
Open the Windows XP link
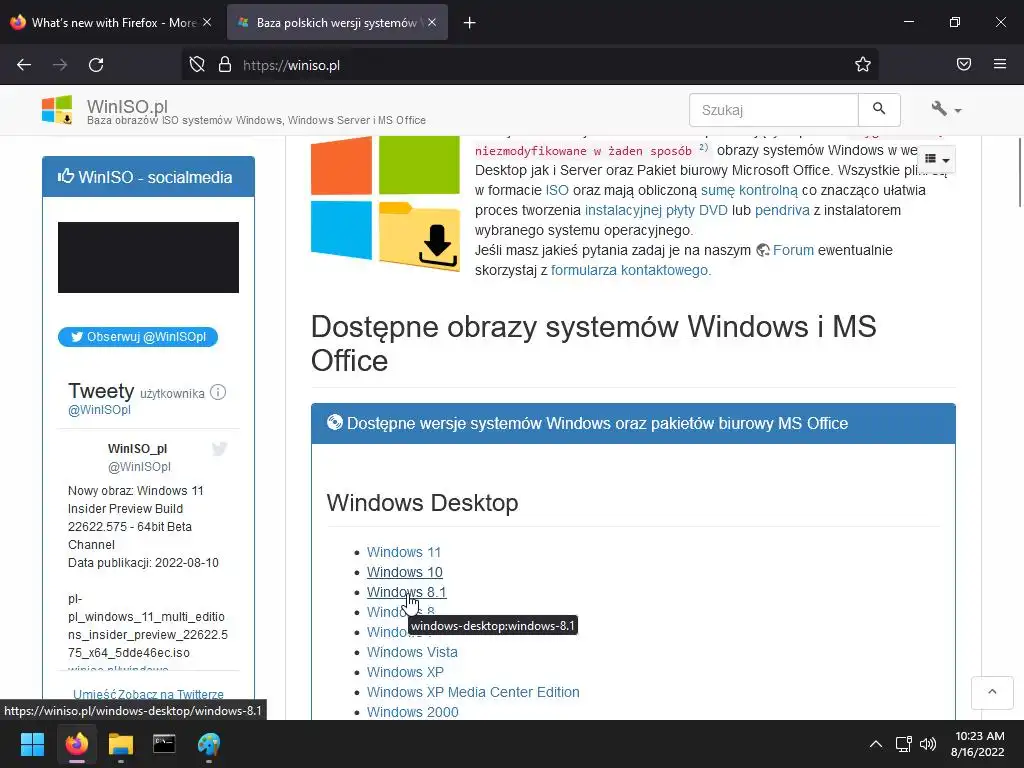point(405,672)
